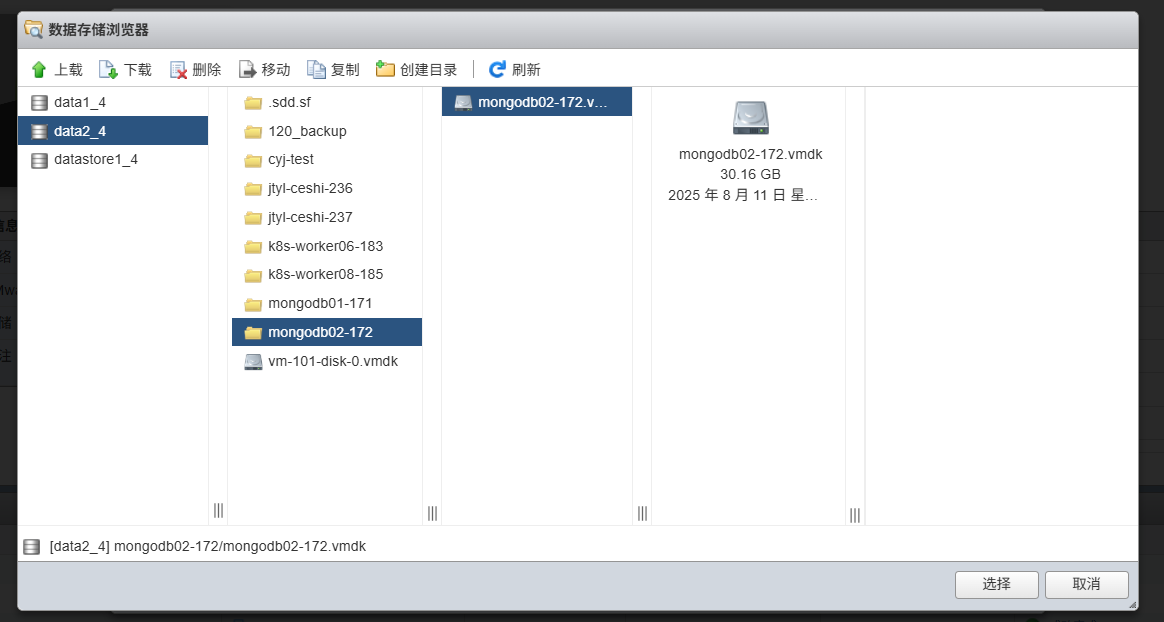
Task: Click the Copy (复制) toolbar icon
Action: point(316,70)
